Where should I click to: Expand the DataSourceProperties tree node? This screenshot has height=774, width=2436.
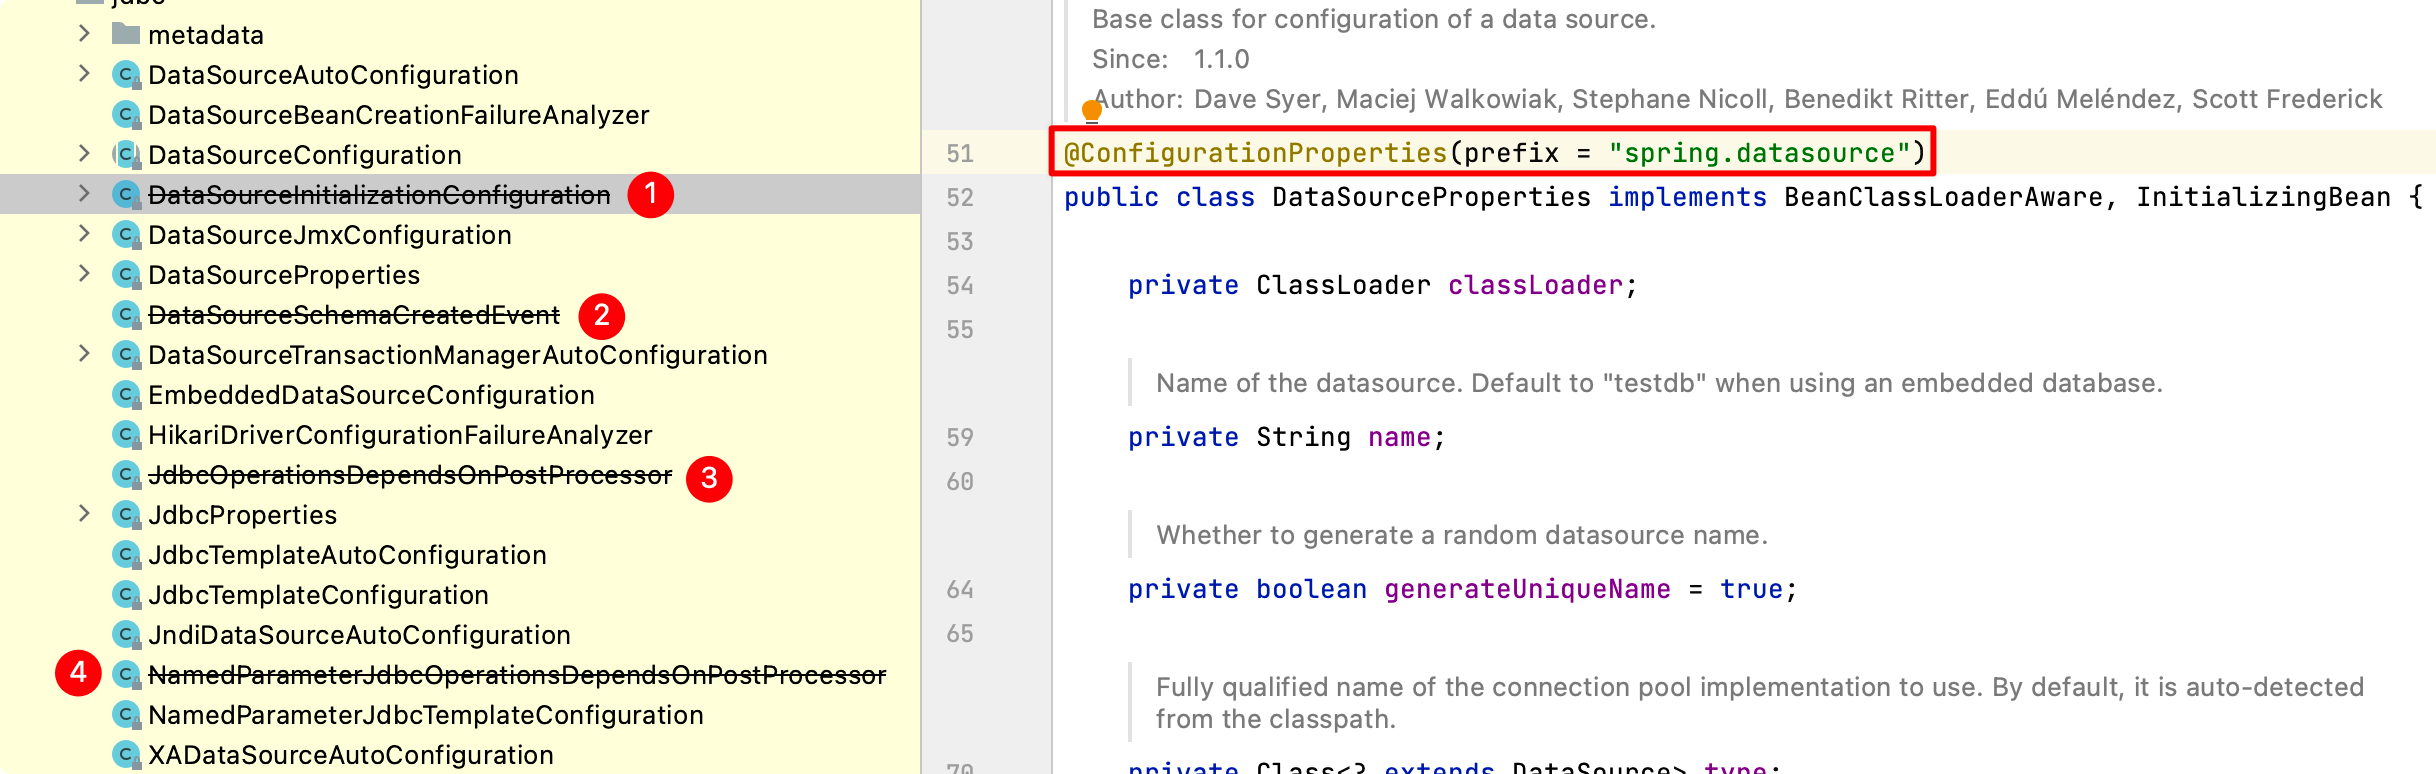pyautogui.click(x=84, y=274)
